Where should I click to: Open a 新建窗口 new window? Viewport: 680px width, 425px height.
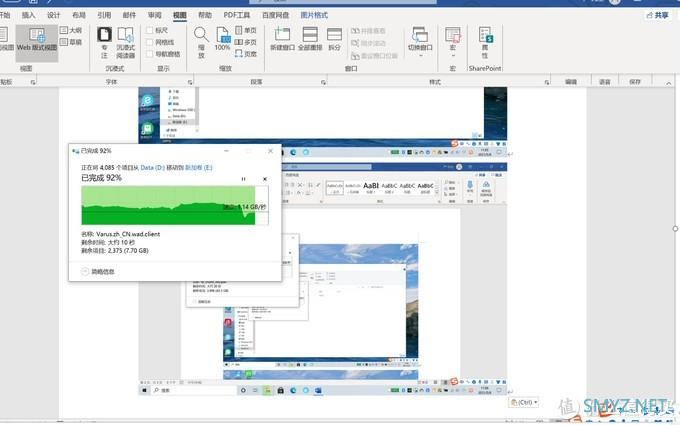[x=282, y=39]
